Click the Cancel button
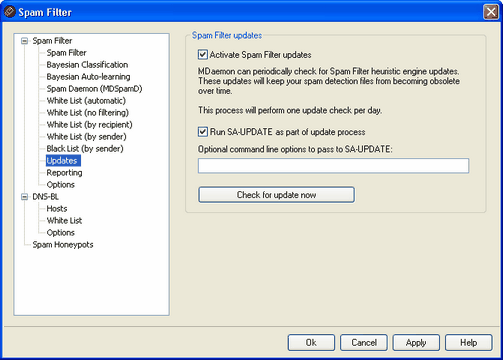This screenshot has height=360, width=503. (364, 343)
